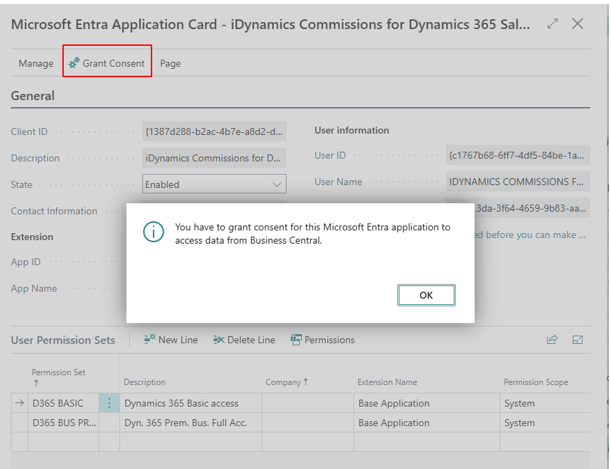The width and height of the screenshot is (611, 469).
Task: Sort by the Permission Set column header
Action: 58,377
